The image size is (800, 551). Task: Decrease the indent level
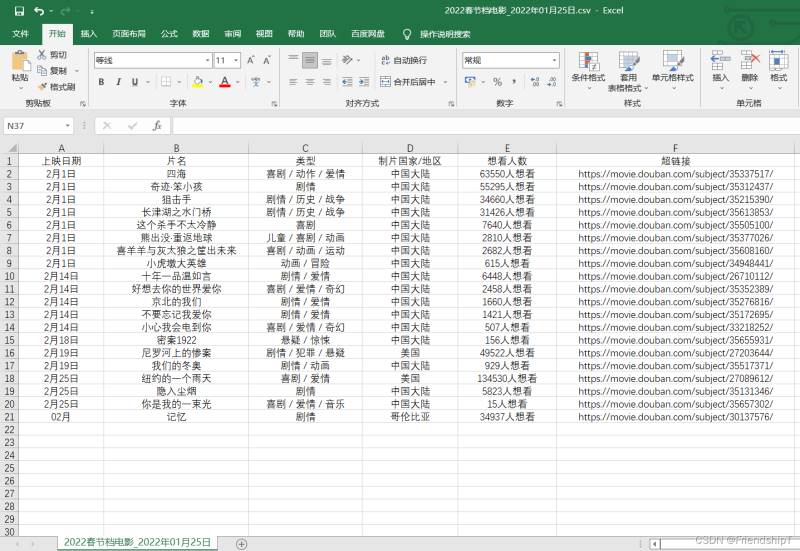pos(347,82)
